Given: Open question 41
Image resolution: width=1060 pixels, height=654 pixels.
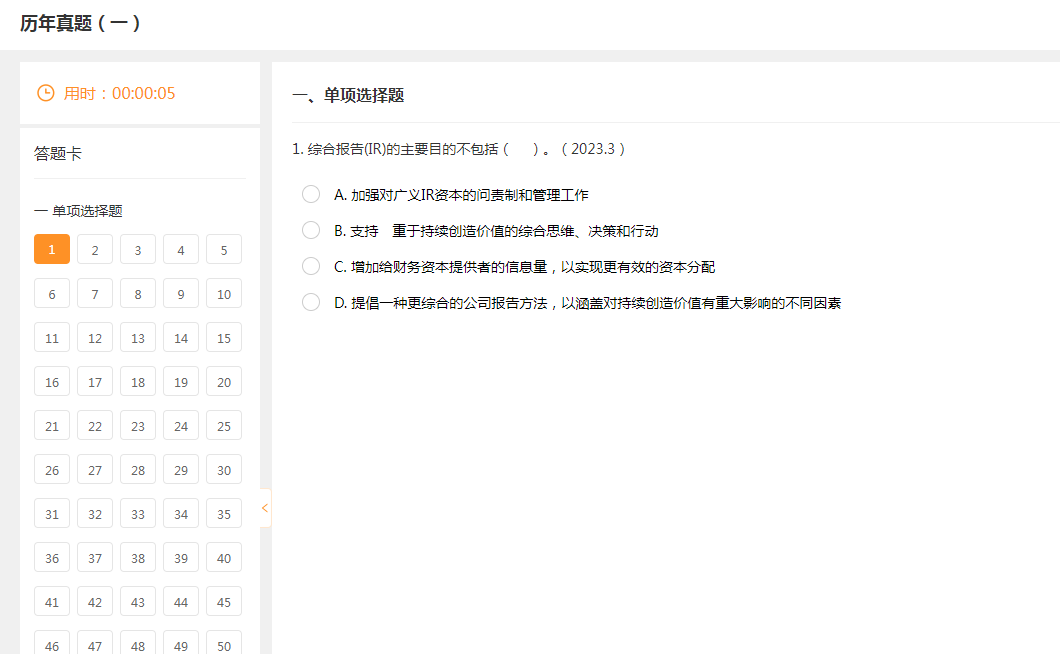Looking at the screenshot, I should click(52, 602).
